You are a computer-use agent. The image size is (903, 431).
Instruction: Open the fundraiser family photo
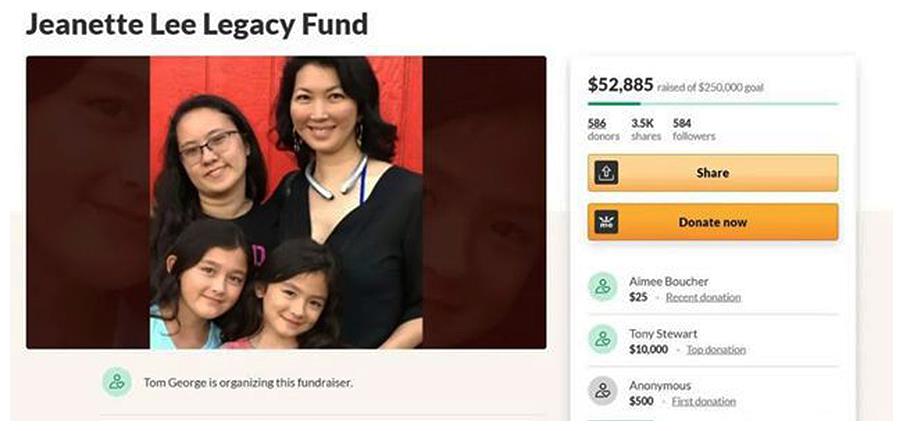click(x=286, y=202)
